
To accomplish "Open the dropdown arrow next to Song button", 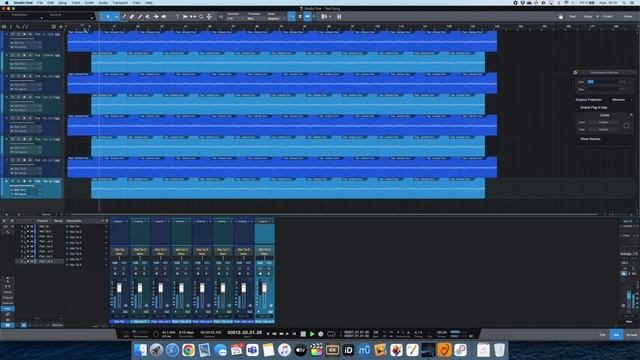I will 597,17.
